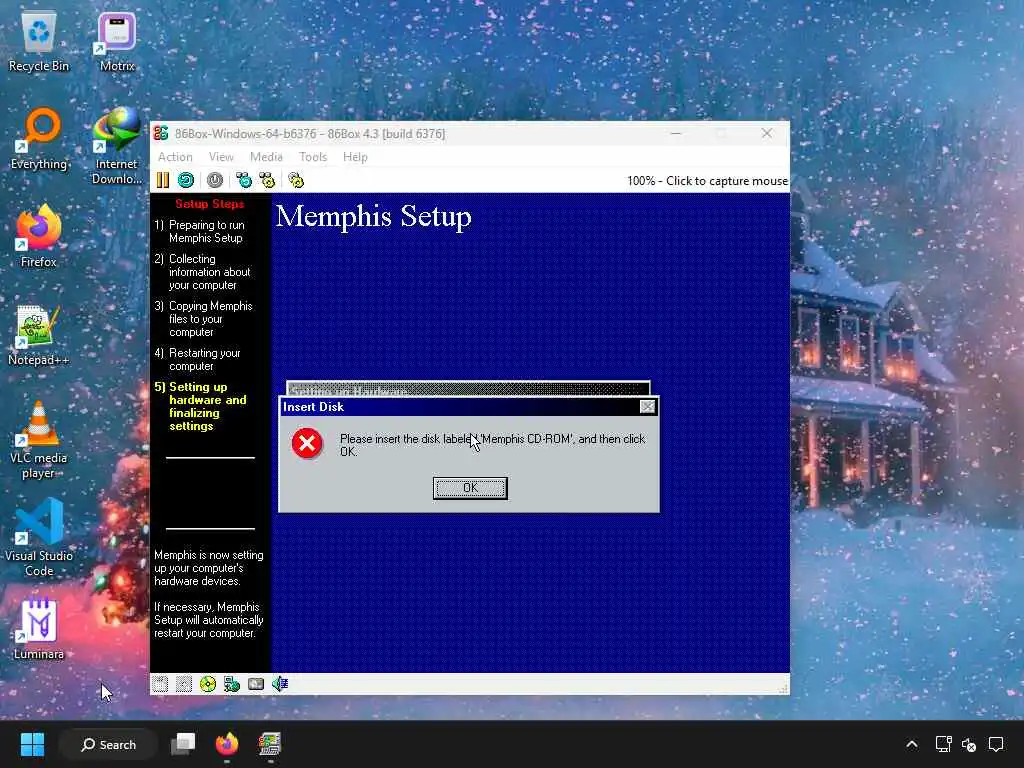Image resolution: width=1024 pixels, height=768 pixels.
Task: Click first floppy drive status icon
Action: pyautogui.click(x=160, y=684)
